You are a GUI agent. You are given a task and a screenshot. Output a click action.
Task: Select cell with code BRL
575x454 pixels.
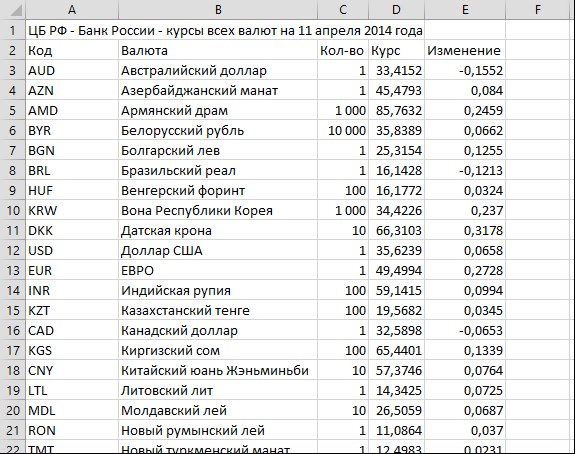(72, 171)
